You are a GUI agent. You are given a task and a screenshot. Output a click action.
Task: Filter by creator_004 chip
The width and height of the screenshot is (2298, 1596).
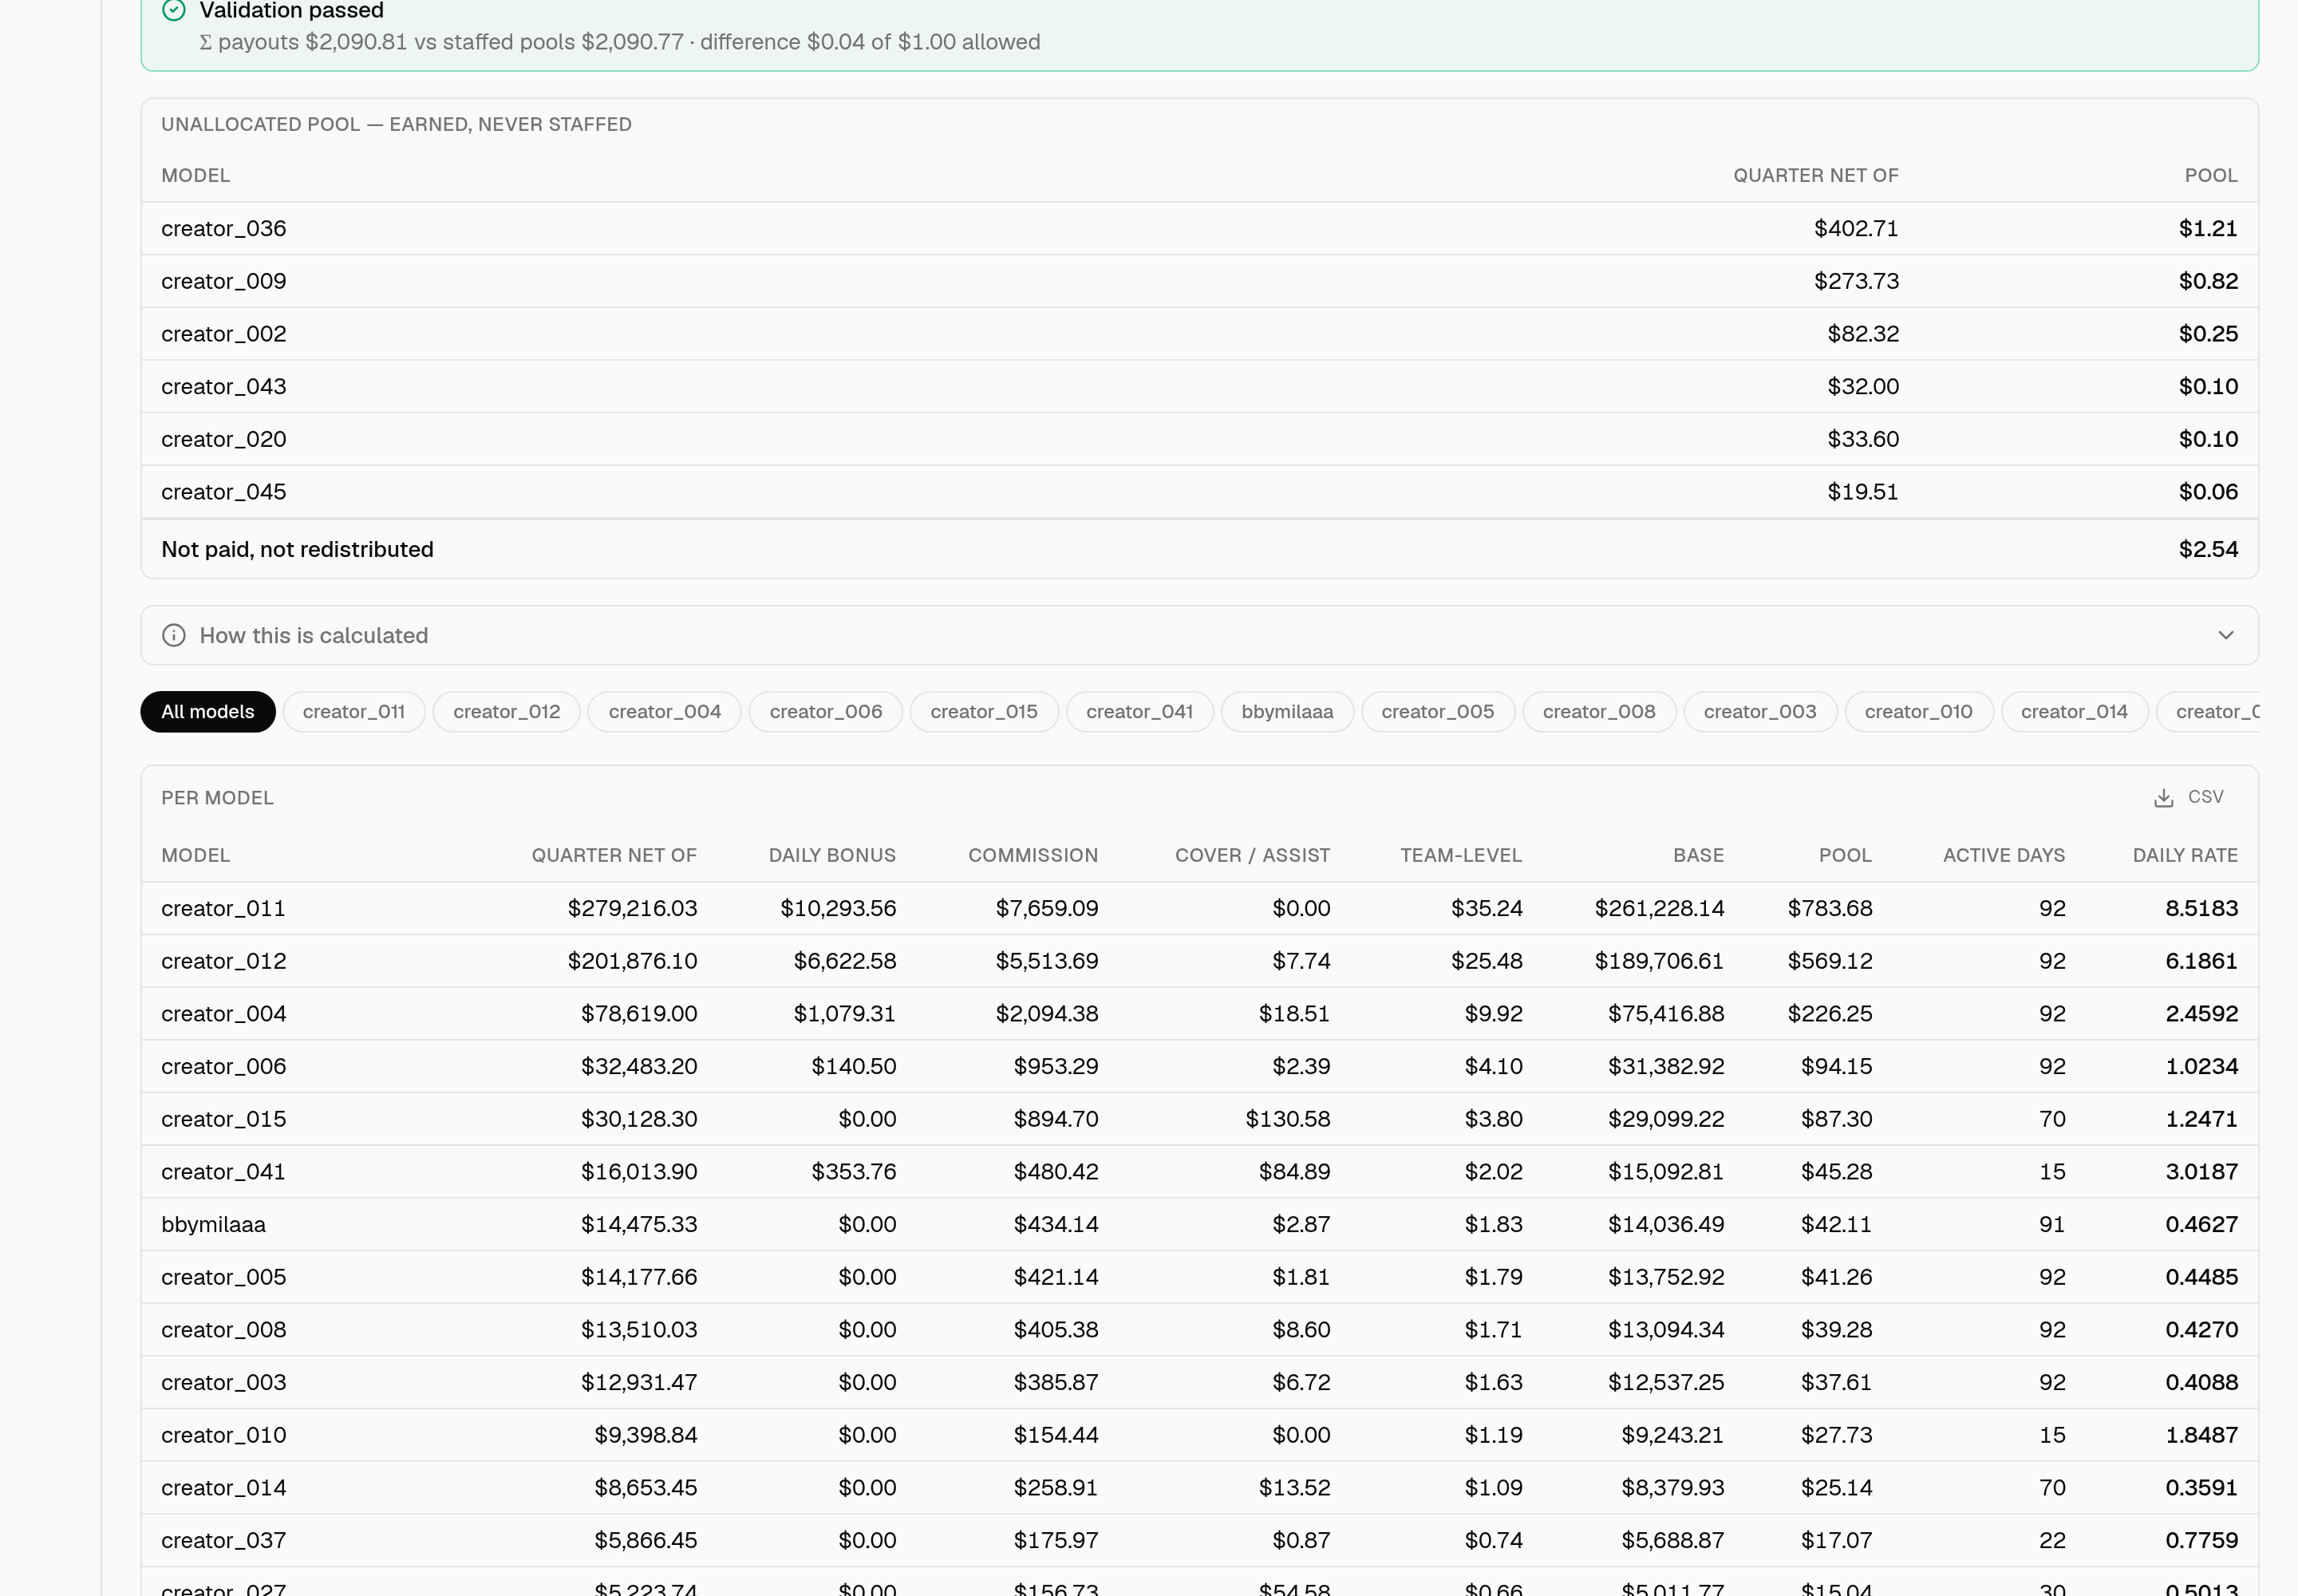pos(665,712)
